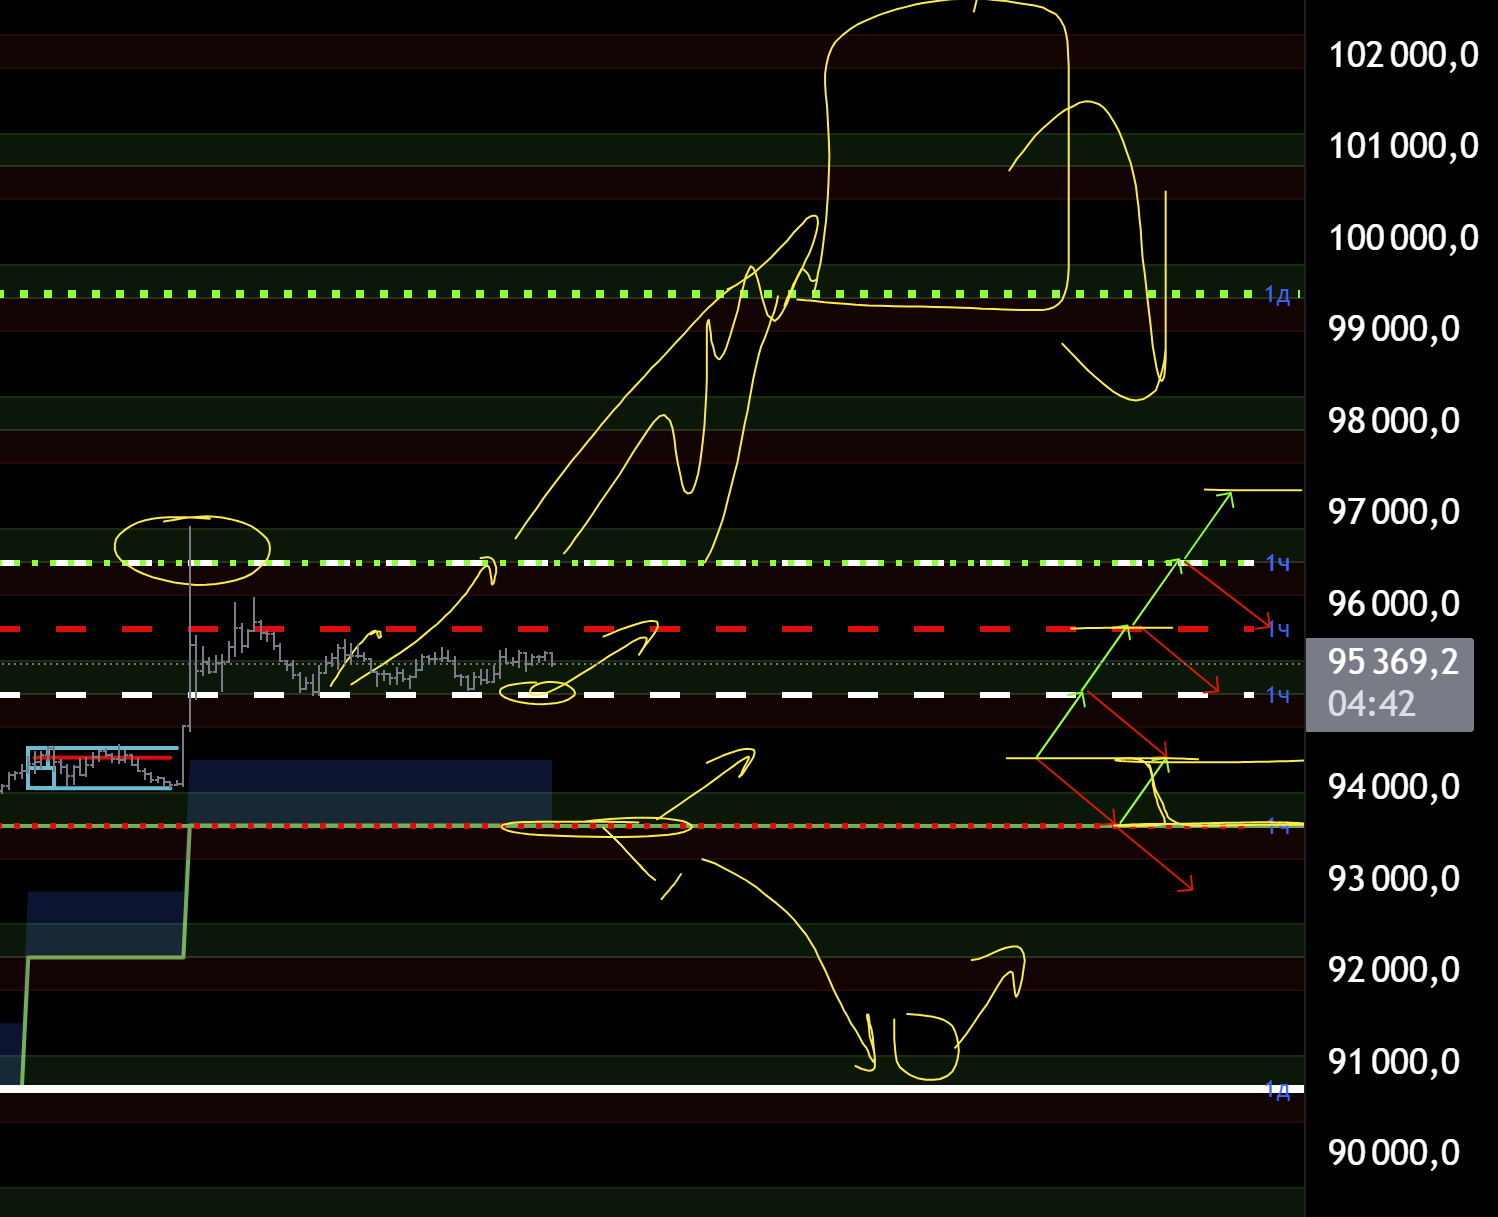The image size is (1498, 1217).
Task: Select the 1д label on solid white line
Action: tap(1277, 1089)
